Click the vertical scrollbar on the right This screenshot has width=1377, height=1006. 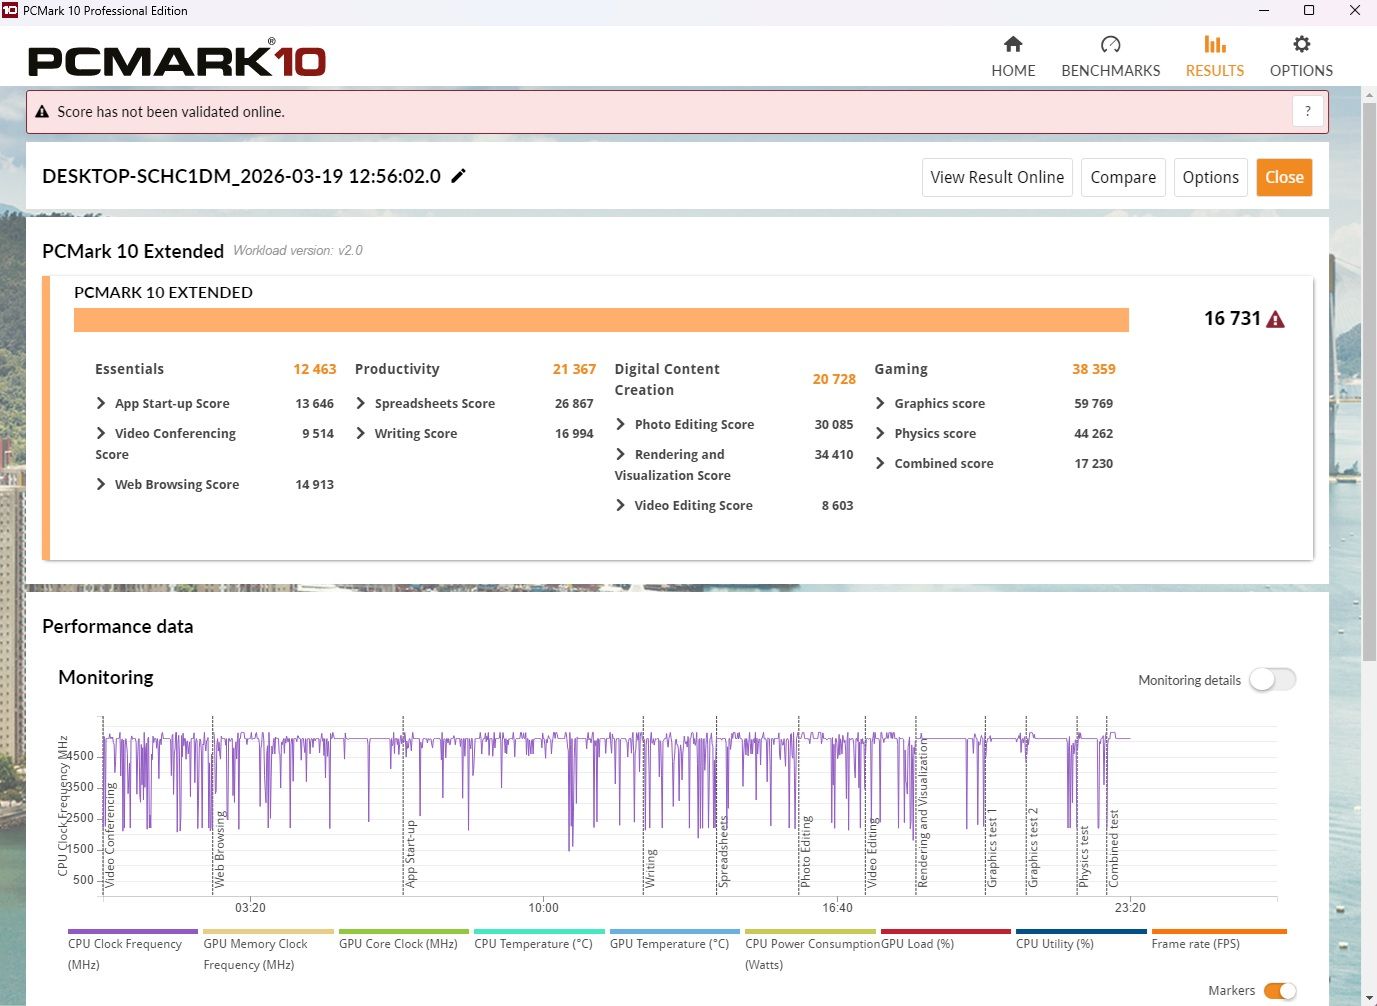click(1369, 380)
